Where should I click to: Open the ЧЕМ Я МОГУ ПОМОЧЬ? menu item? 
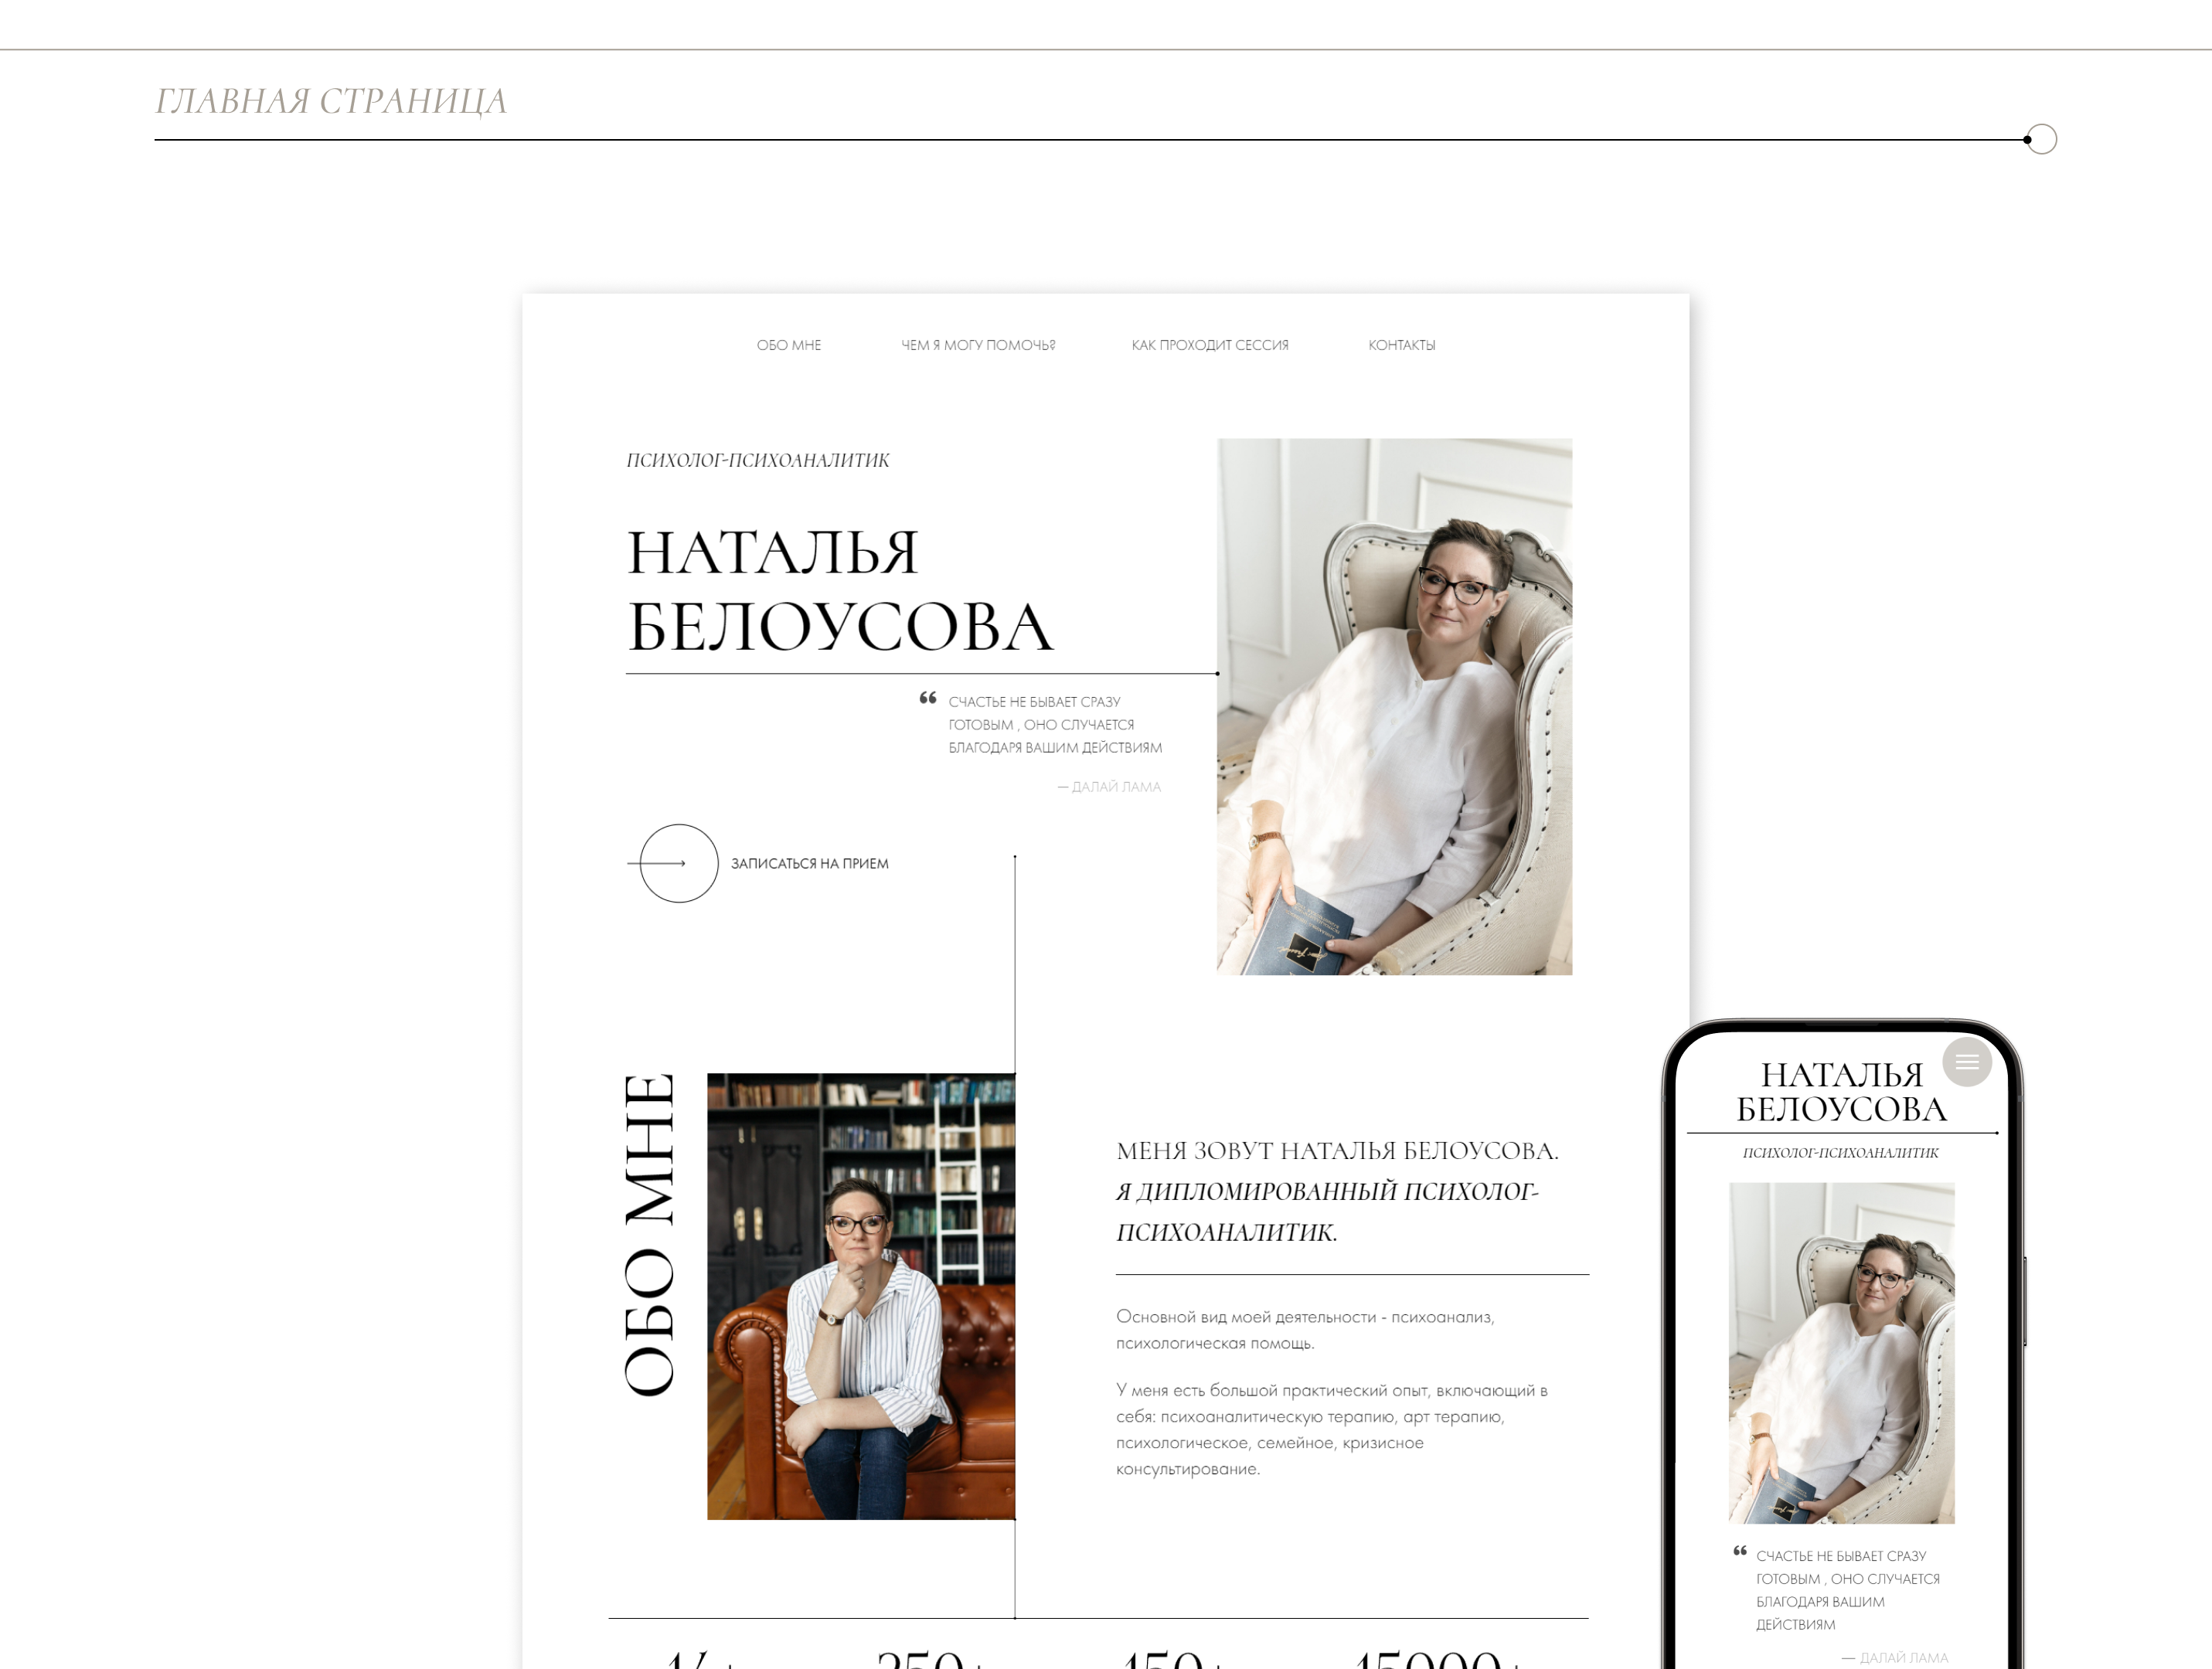coord(977,345)
